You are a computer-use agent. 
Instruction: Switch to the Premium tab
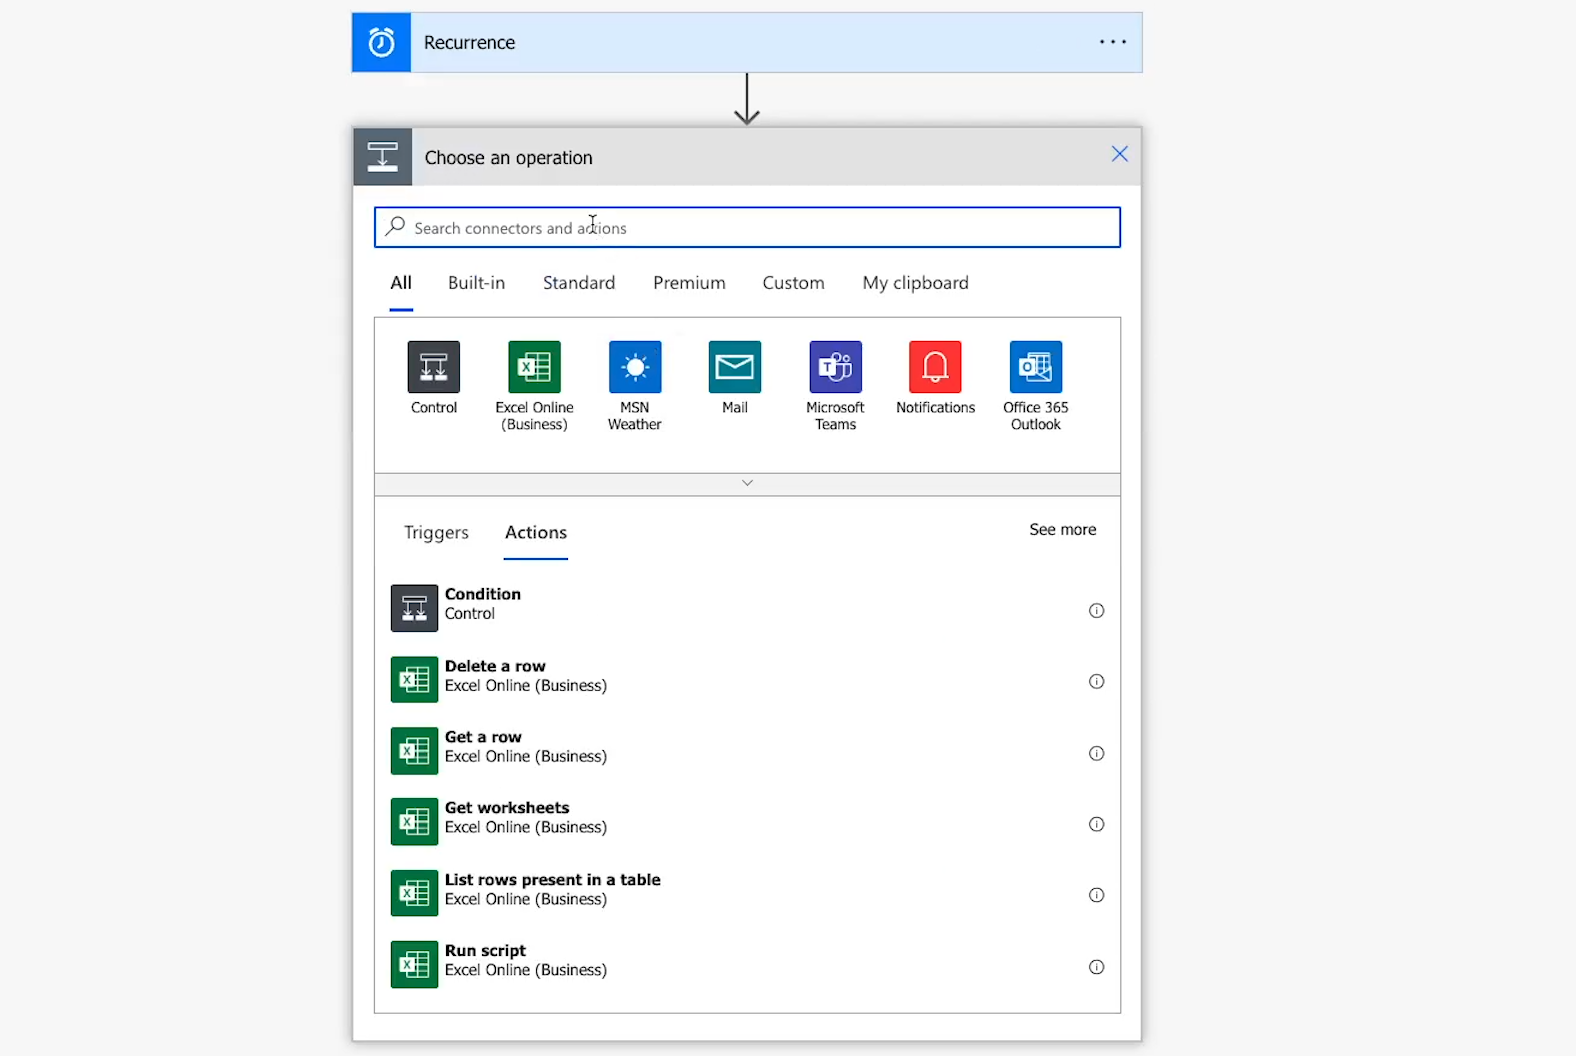coord(689,283)
